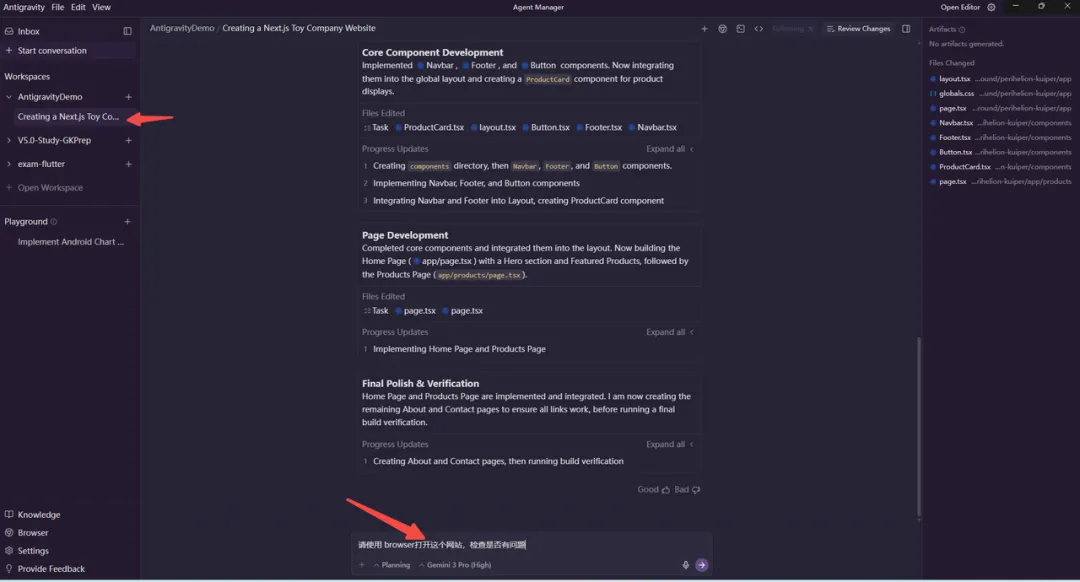Click the Artifacts info icon

(x=962, y=30)
